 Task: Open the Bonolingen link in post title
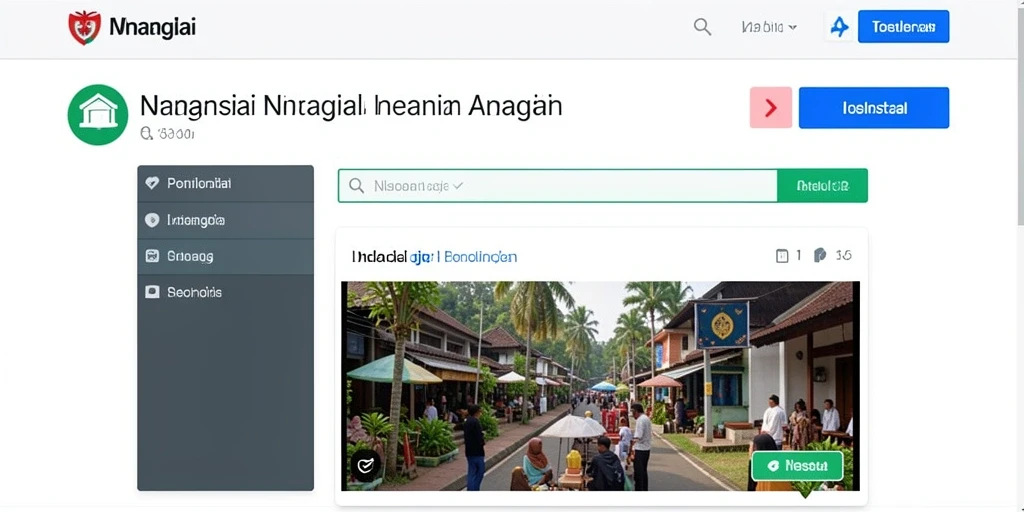click(x=481, y=257)
